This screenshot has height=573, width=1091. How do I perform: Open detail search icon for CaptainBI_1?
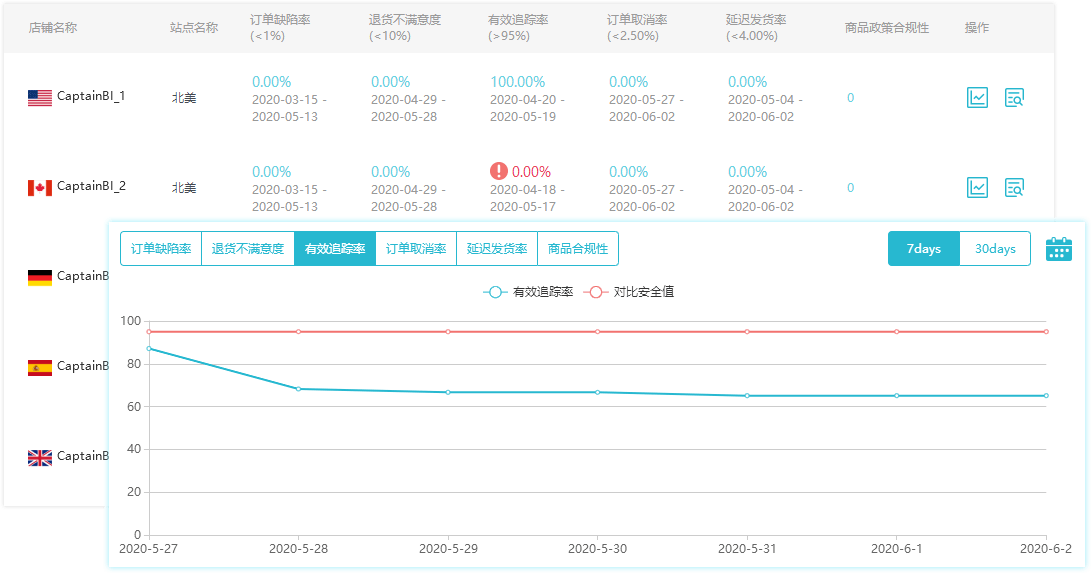tap(1014, 97)
